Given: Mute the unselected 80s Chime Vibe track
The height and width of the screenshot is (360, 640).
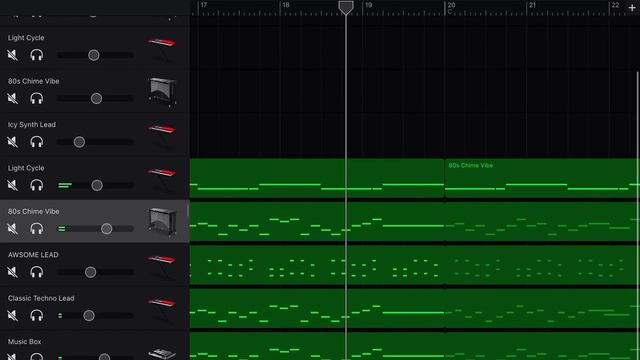Looking at the screenshot, I should [13, 98].
